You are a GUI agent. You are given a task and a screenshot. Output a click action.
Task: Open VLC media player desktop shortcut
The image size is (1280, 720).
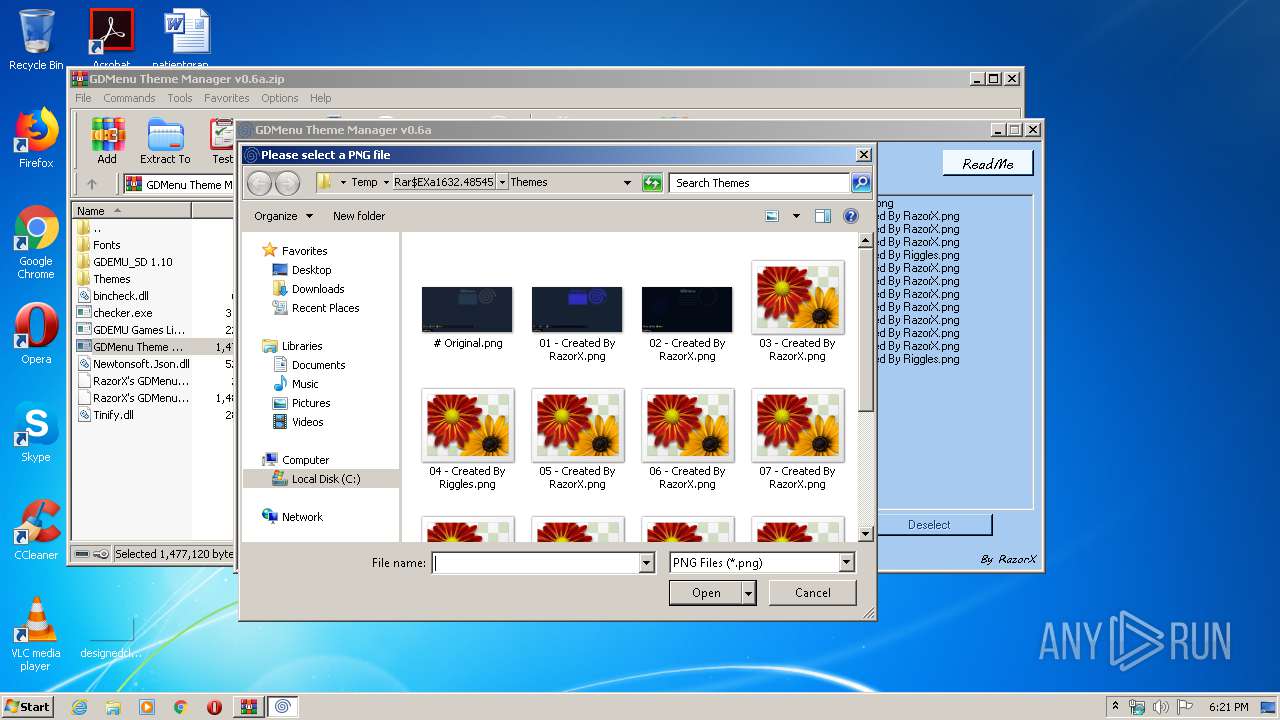(36, 634)
